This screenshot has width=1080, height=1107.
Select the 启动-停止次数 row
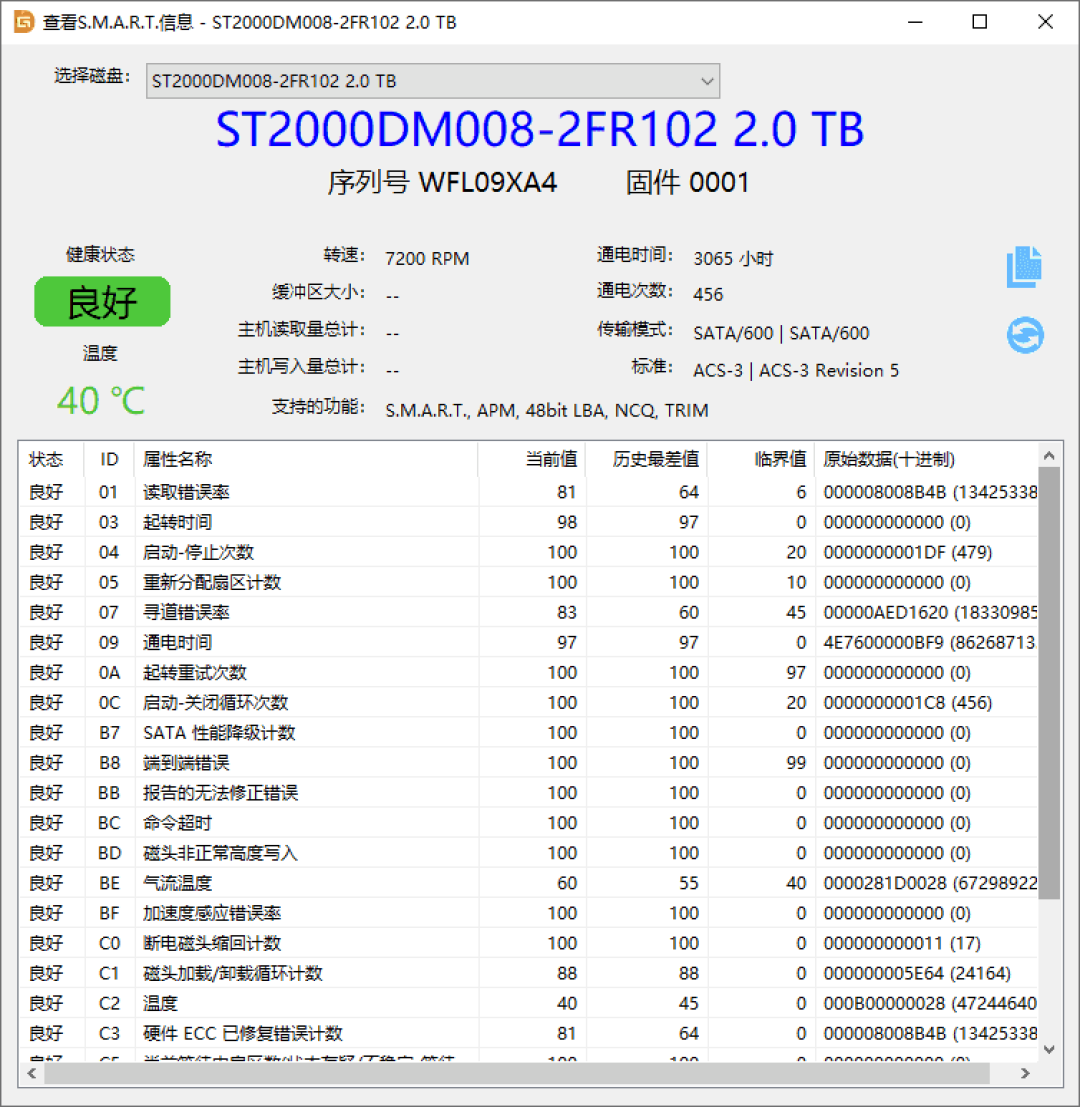(x=529, y=552)
